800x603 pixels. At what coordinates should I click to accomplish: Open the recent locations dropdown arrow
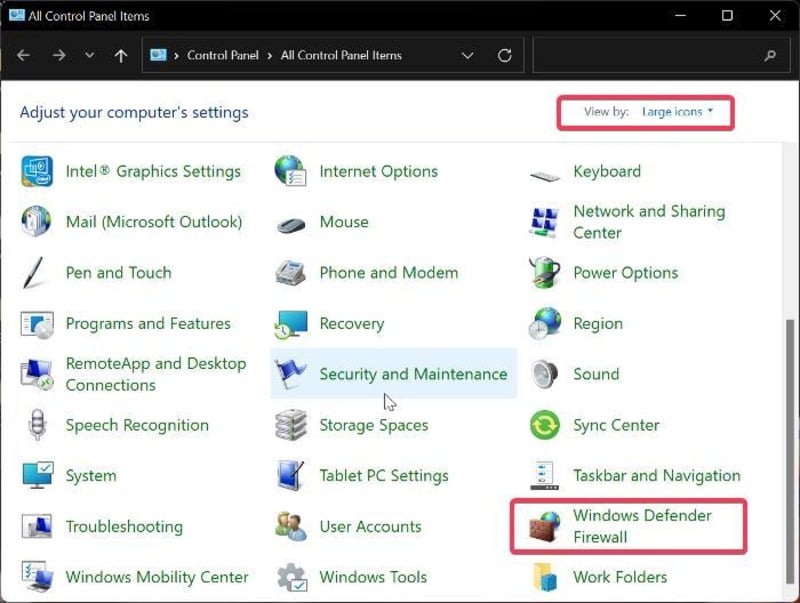click(x=89, y=55)
